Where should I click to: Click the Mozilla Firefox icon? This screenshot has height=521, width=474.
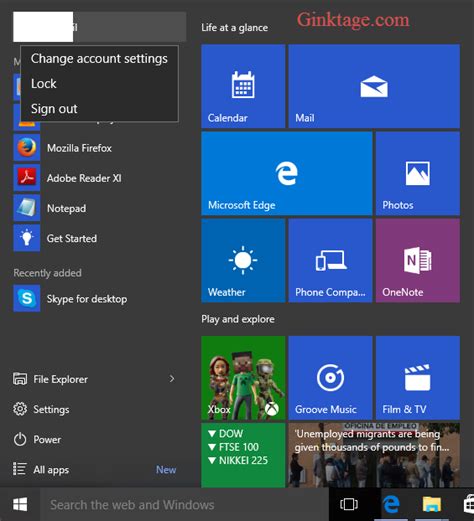pos(27,148)
